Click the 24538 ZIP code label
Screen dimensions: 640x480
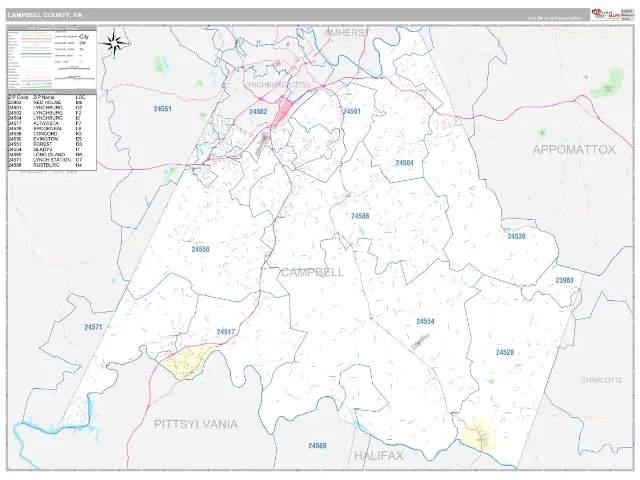click(516, 236)
